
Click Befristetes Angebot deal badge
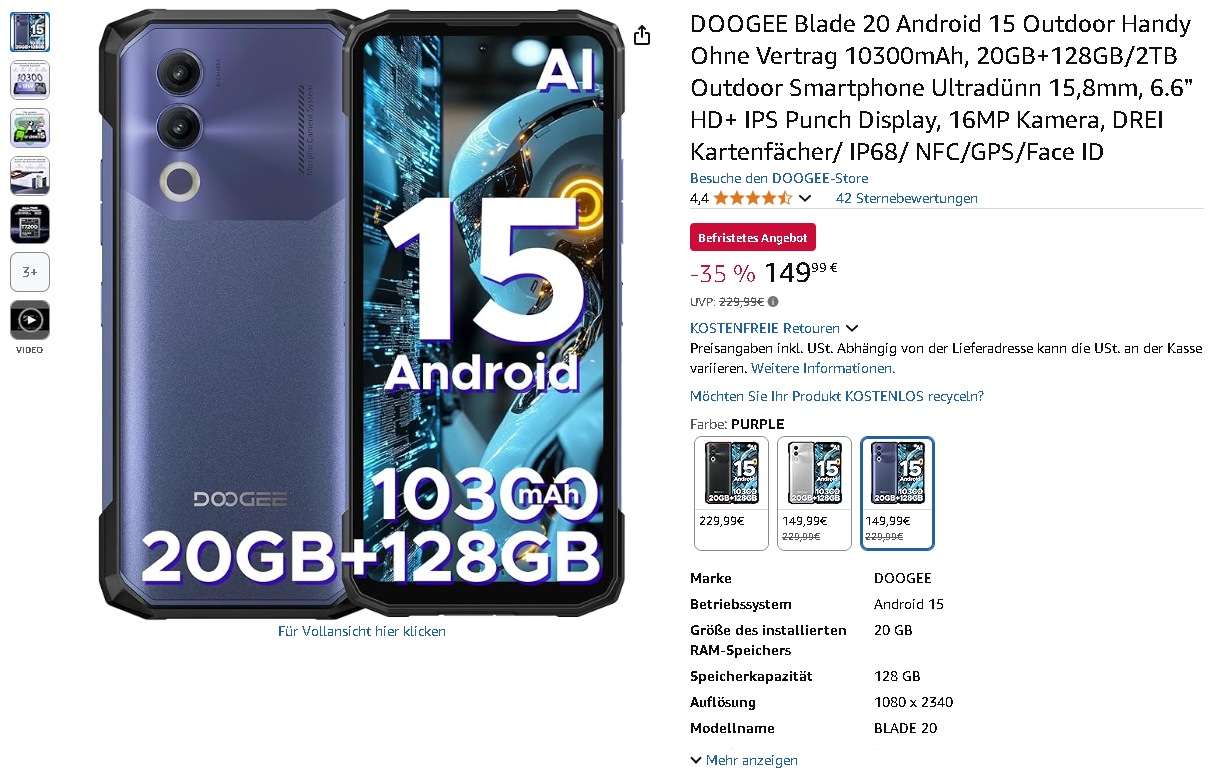coord(753,238)
